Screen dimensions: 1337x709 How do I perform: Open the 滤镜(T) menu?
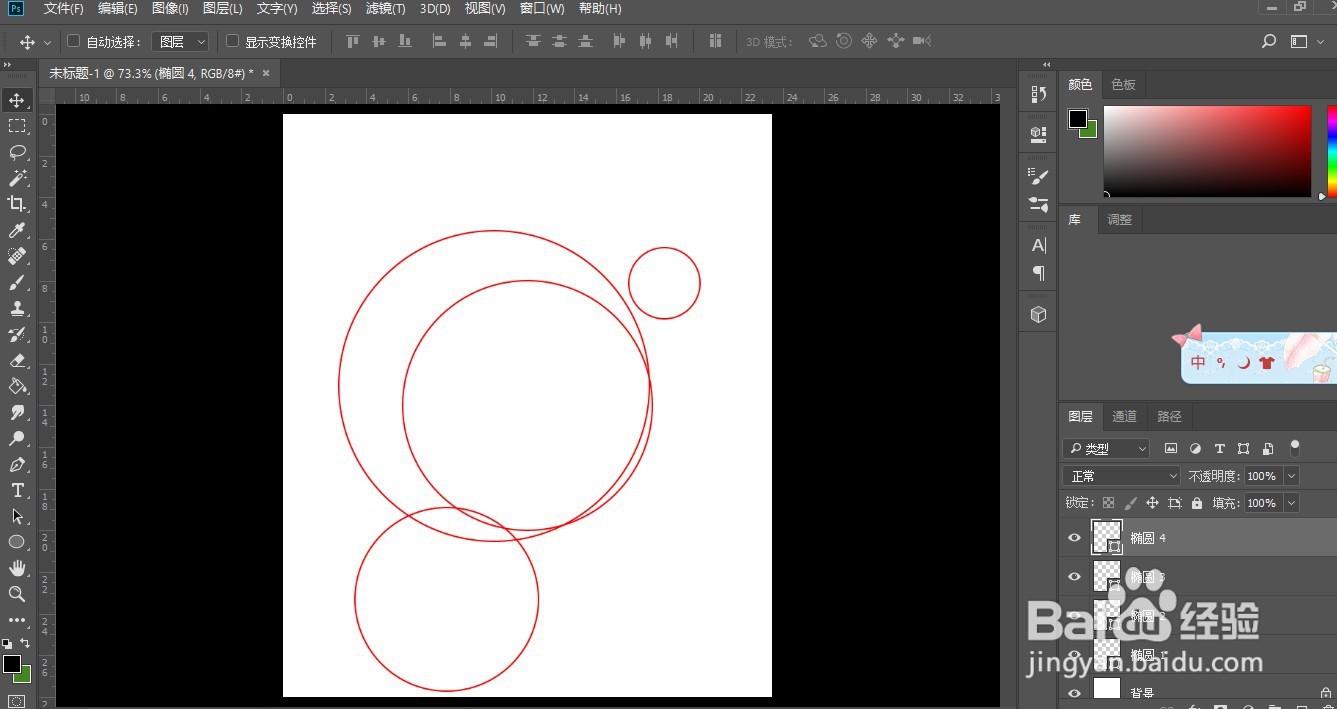385,9
